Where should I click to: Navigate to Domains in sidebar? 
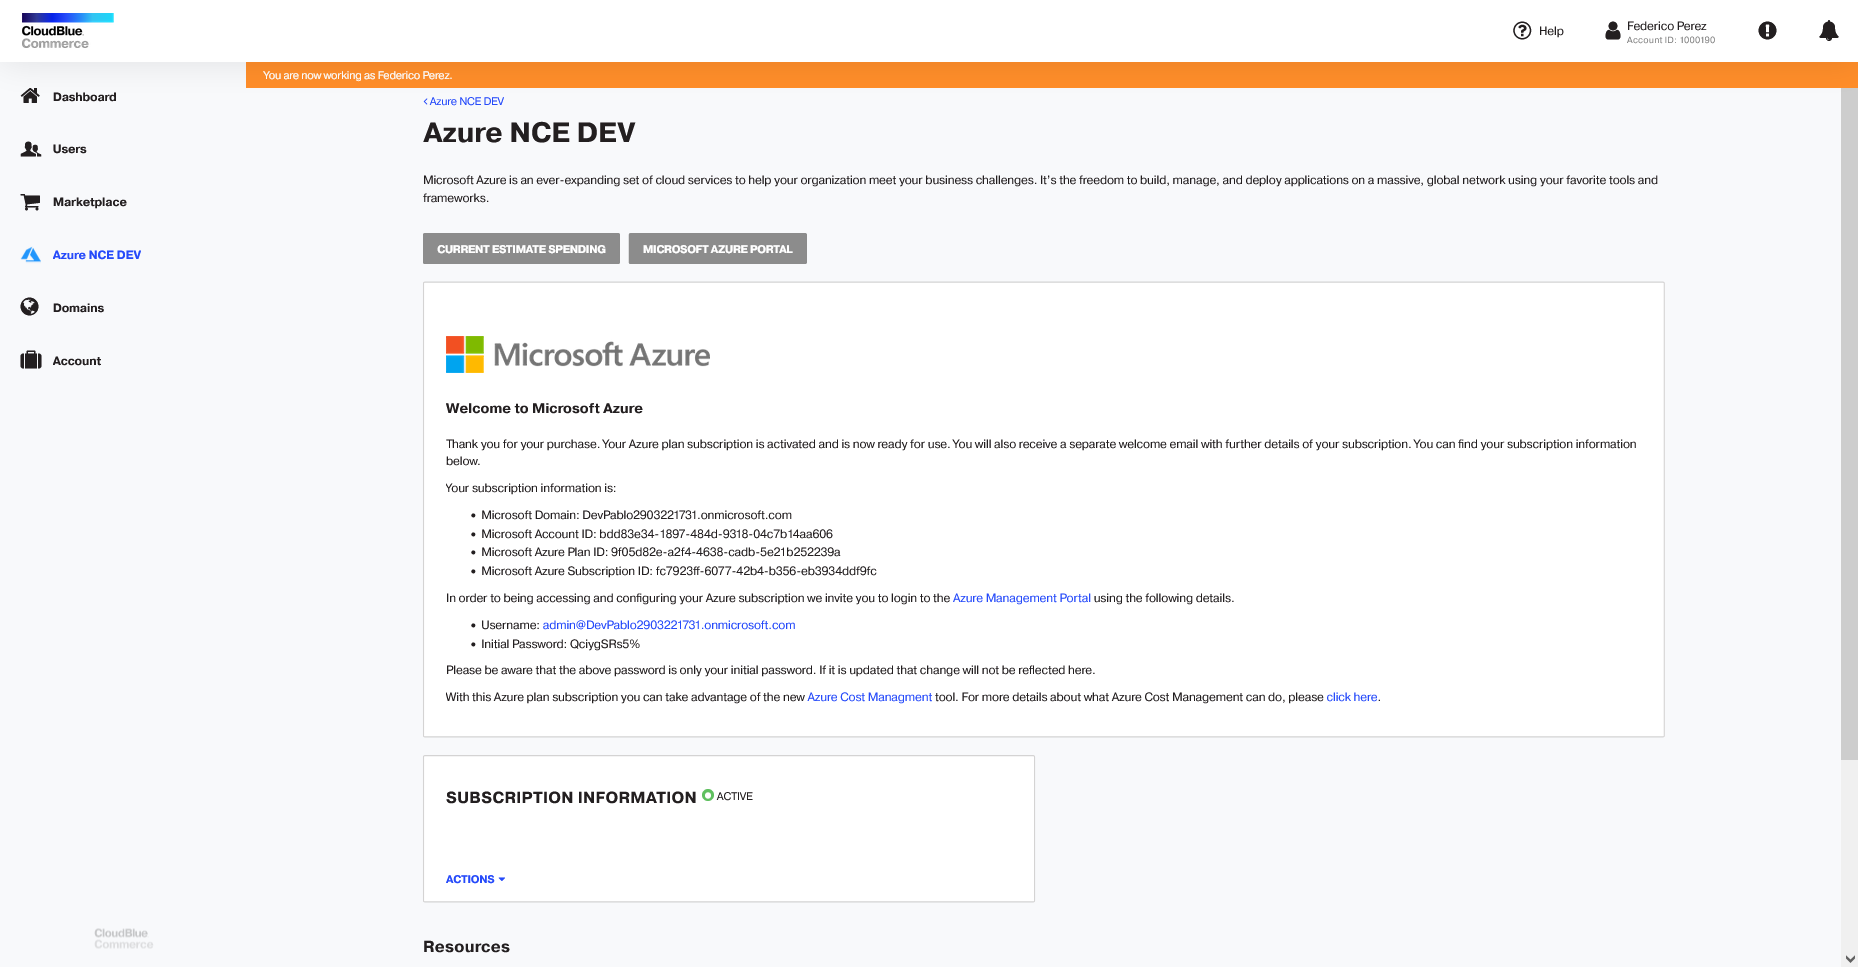click(78, 308)
